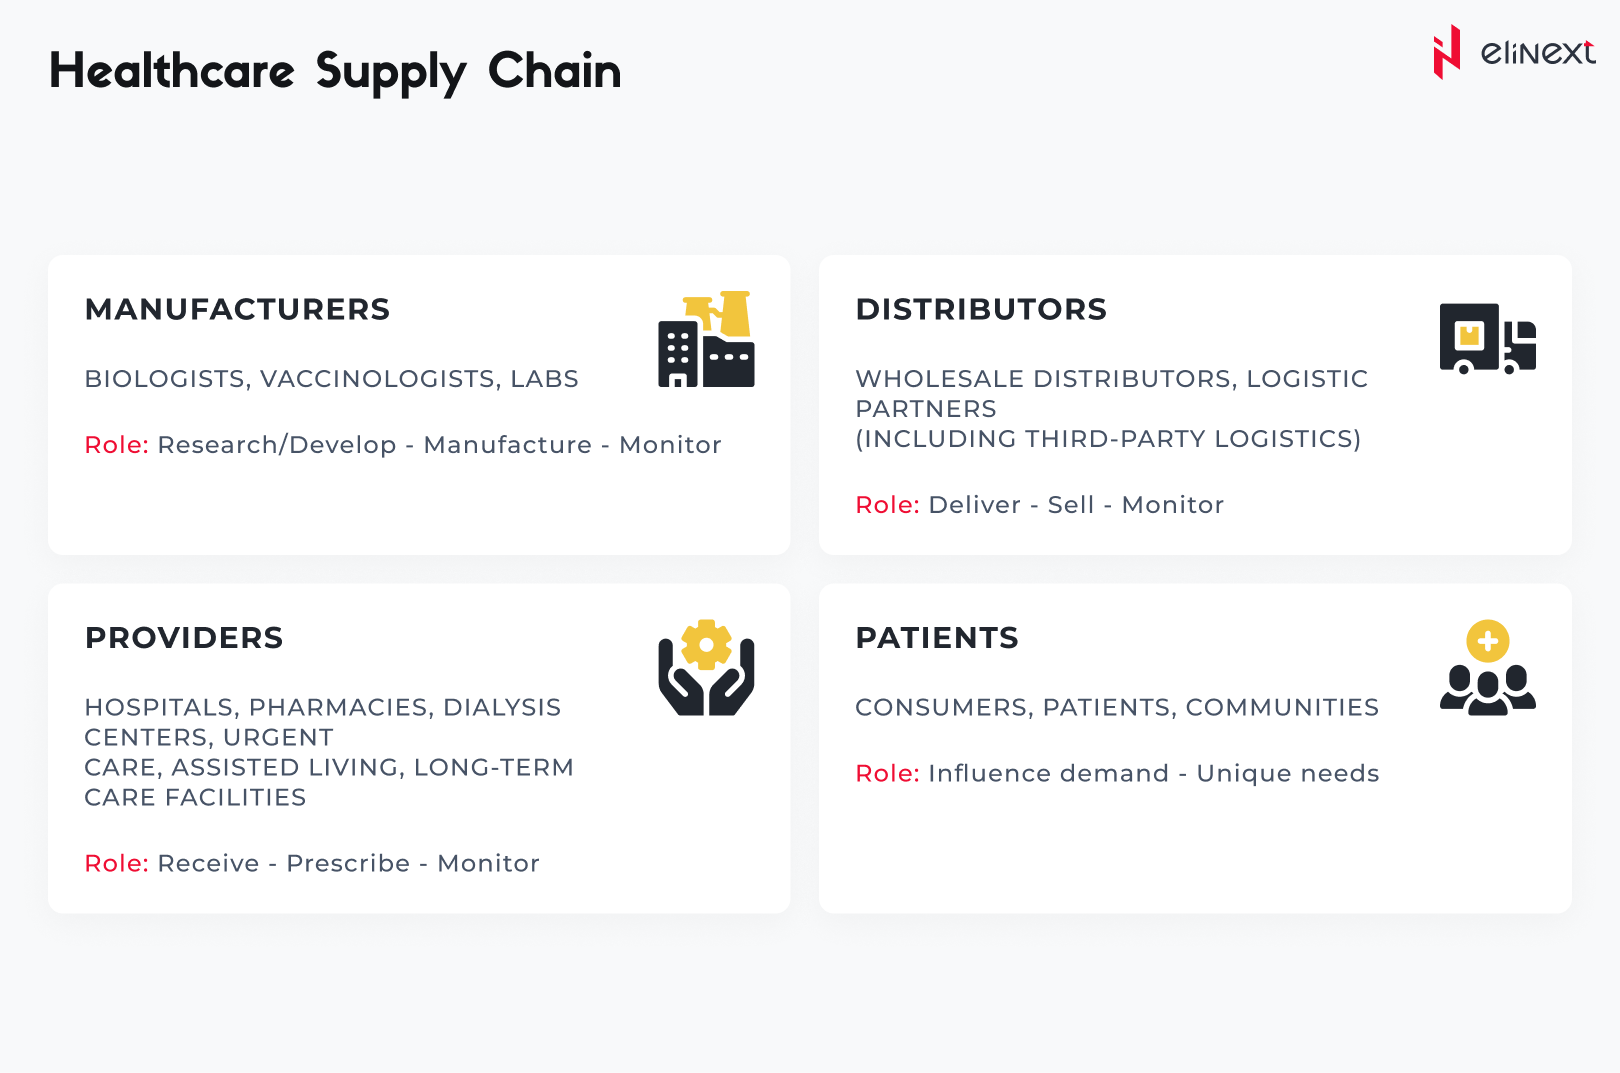Click the Manufacturers factory building icon
Viewport: 1620px width, 1073px height.
706,339
